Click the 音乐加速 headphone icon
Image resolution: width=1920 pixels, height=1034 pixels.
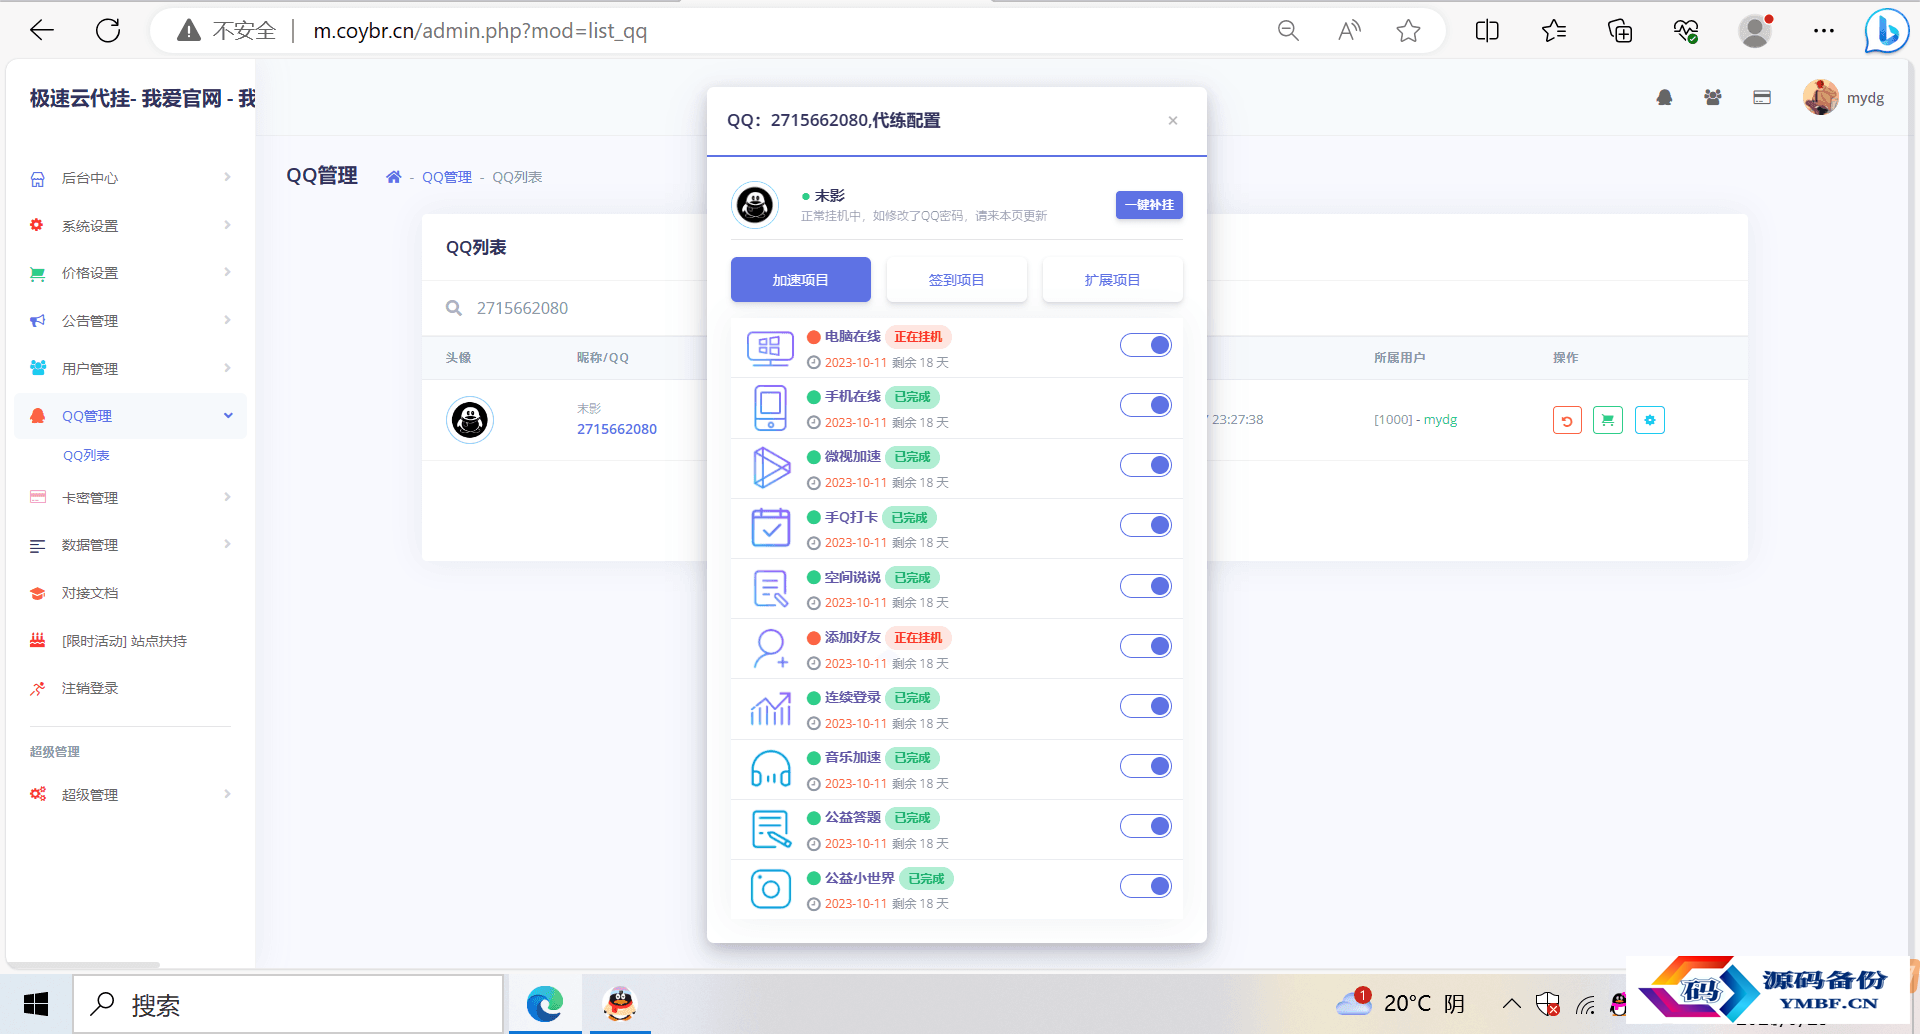tap(770, 769)
